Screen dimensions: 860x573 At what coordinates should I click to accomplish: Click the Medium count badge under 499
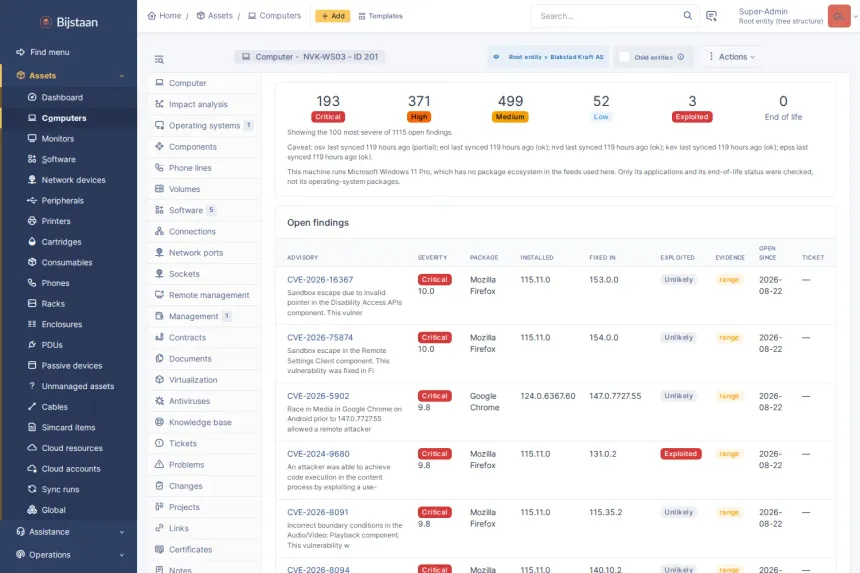(x=510, y=117)
